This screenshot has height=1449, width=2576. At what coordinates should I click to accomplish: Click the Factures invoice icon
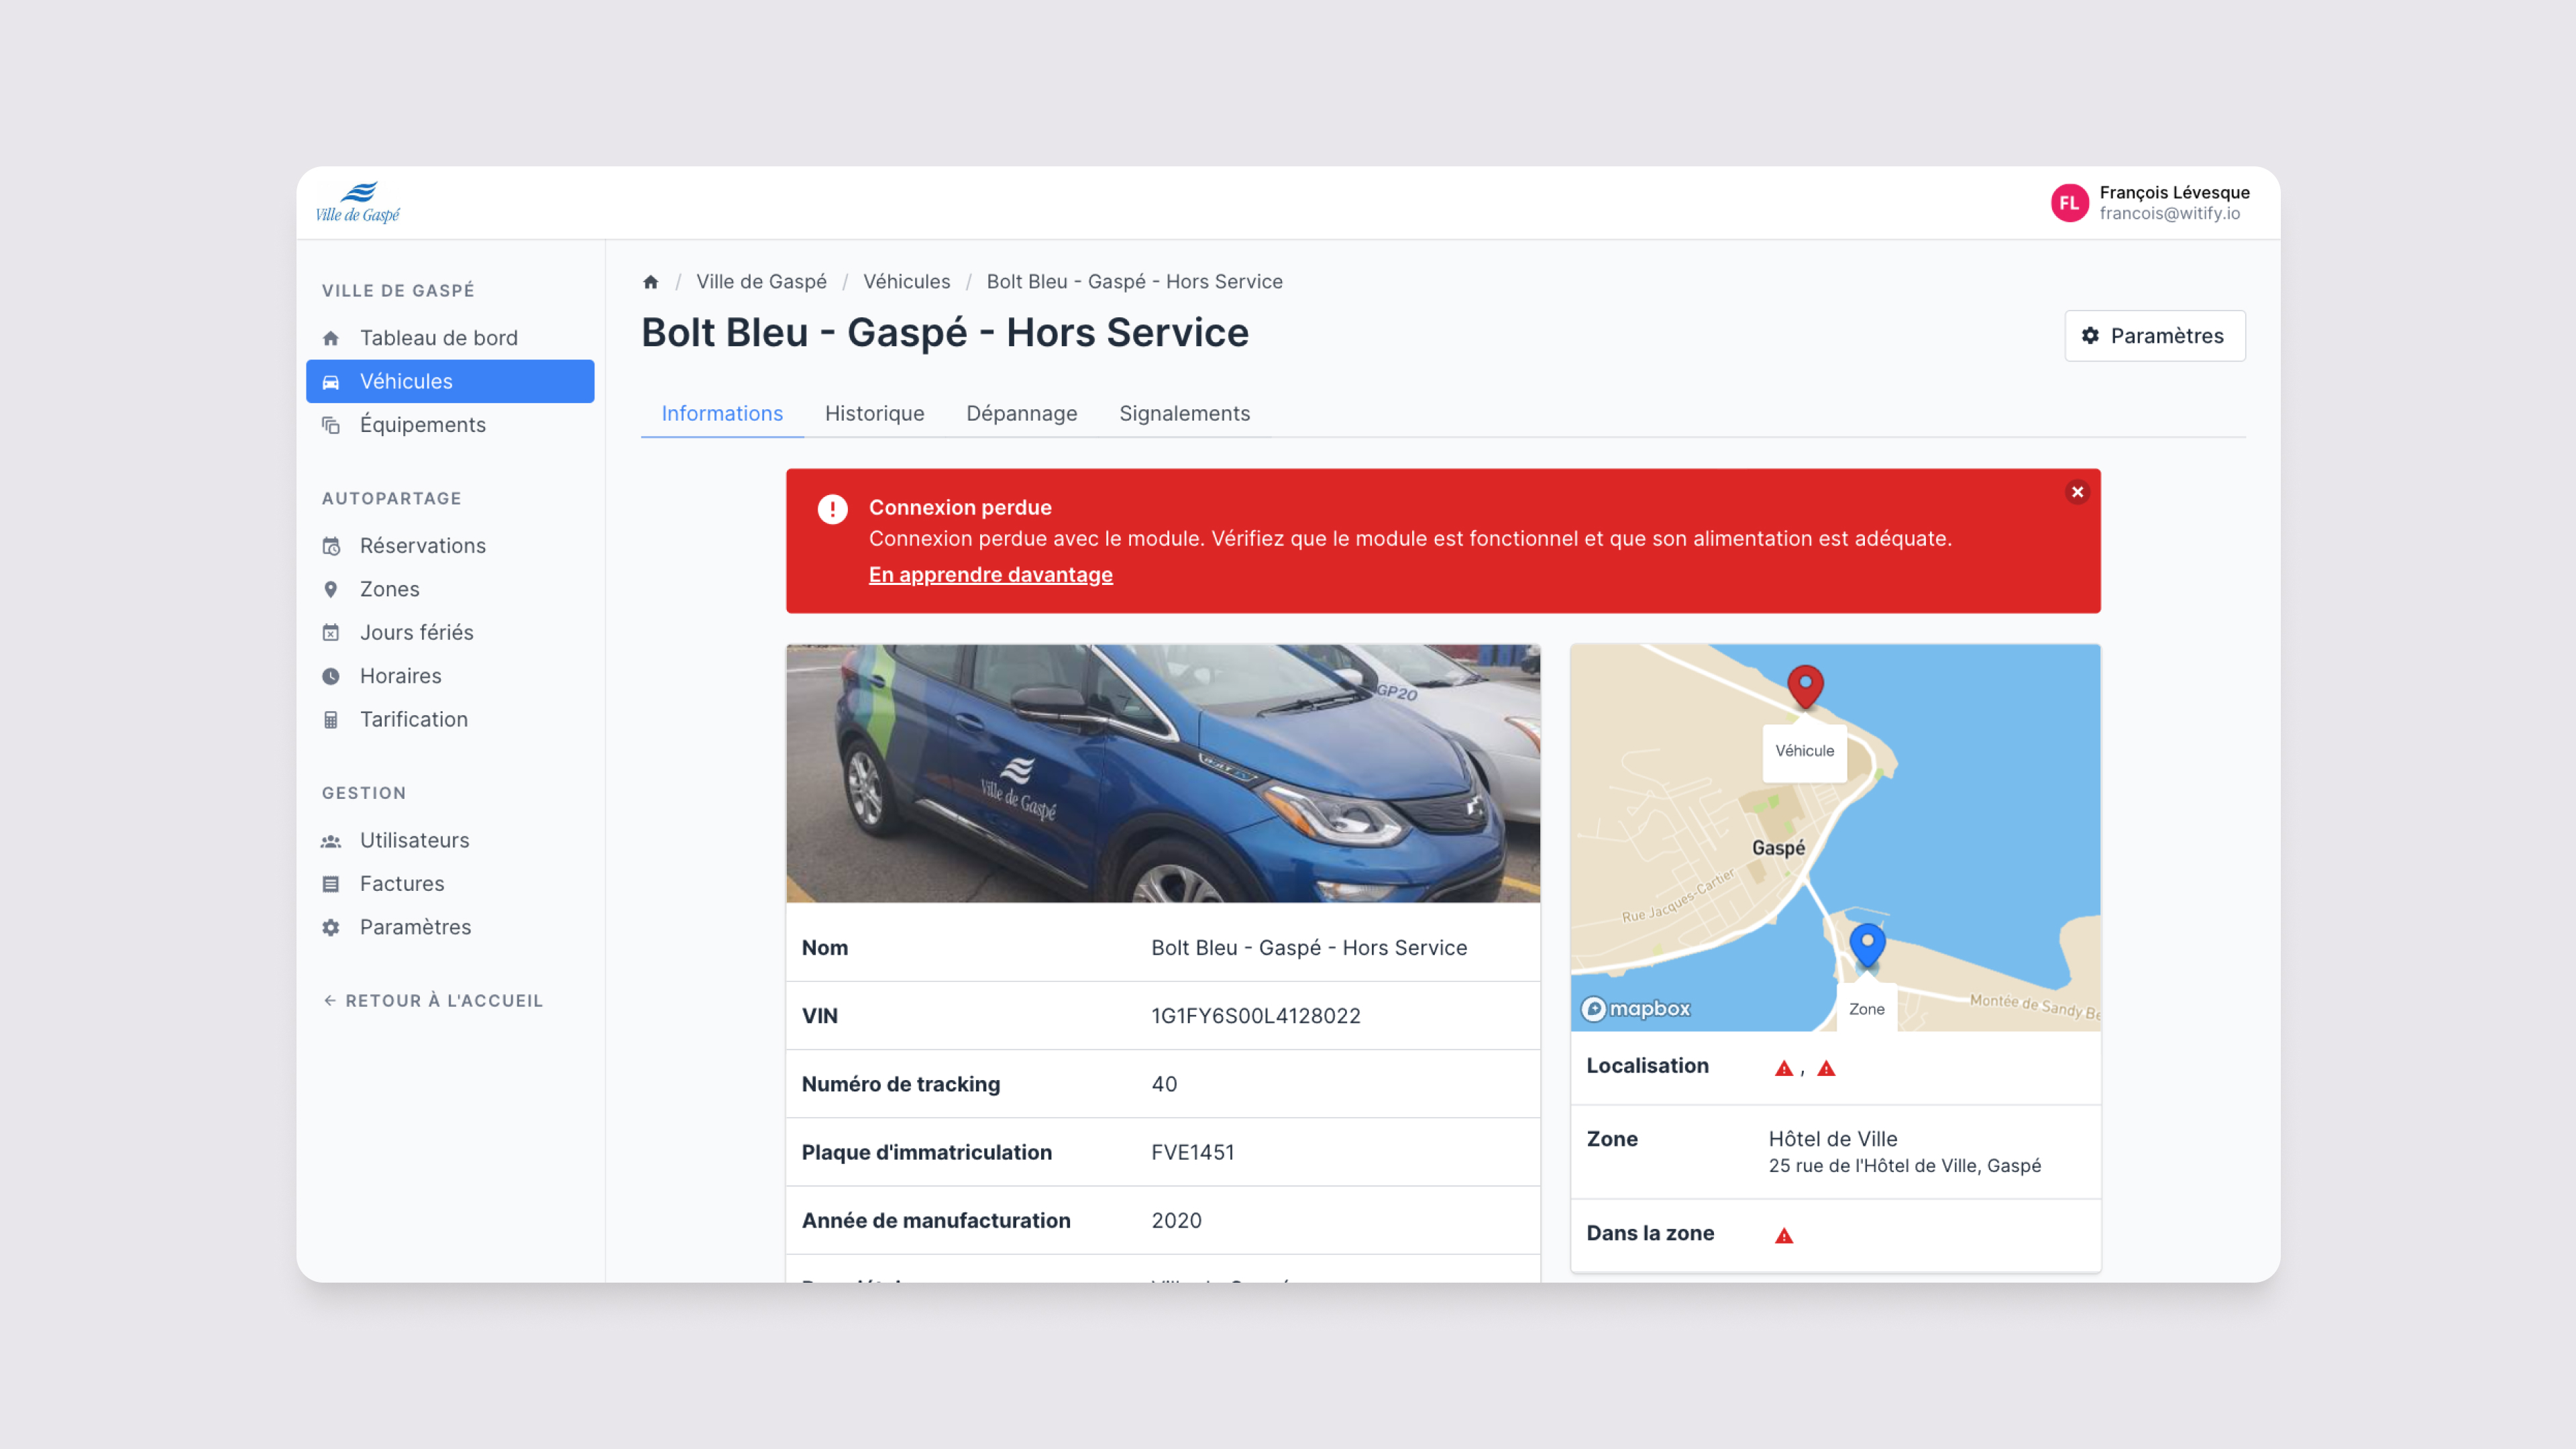click(x=331, y=883)
